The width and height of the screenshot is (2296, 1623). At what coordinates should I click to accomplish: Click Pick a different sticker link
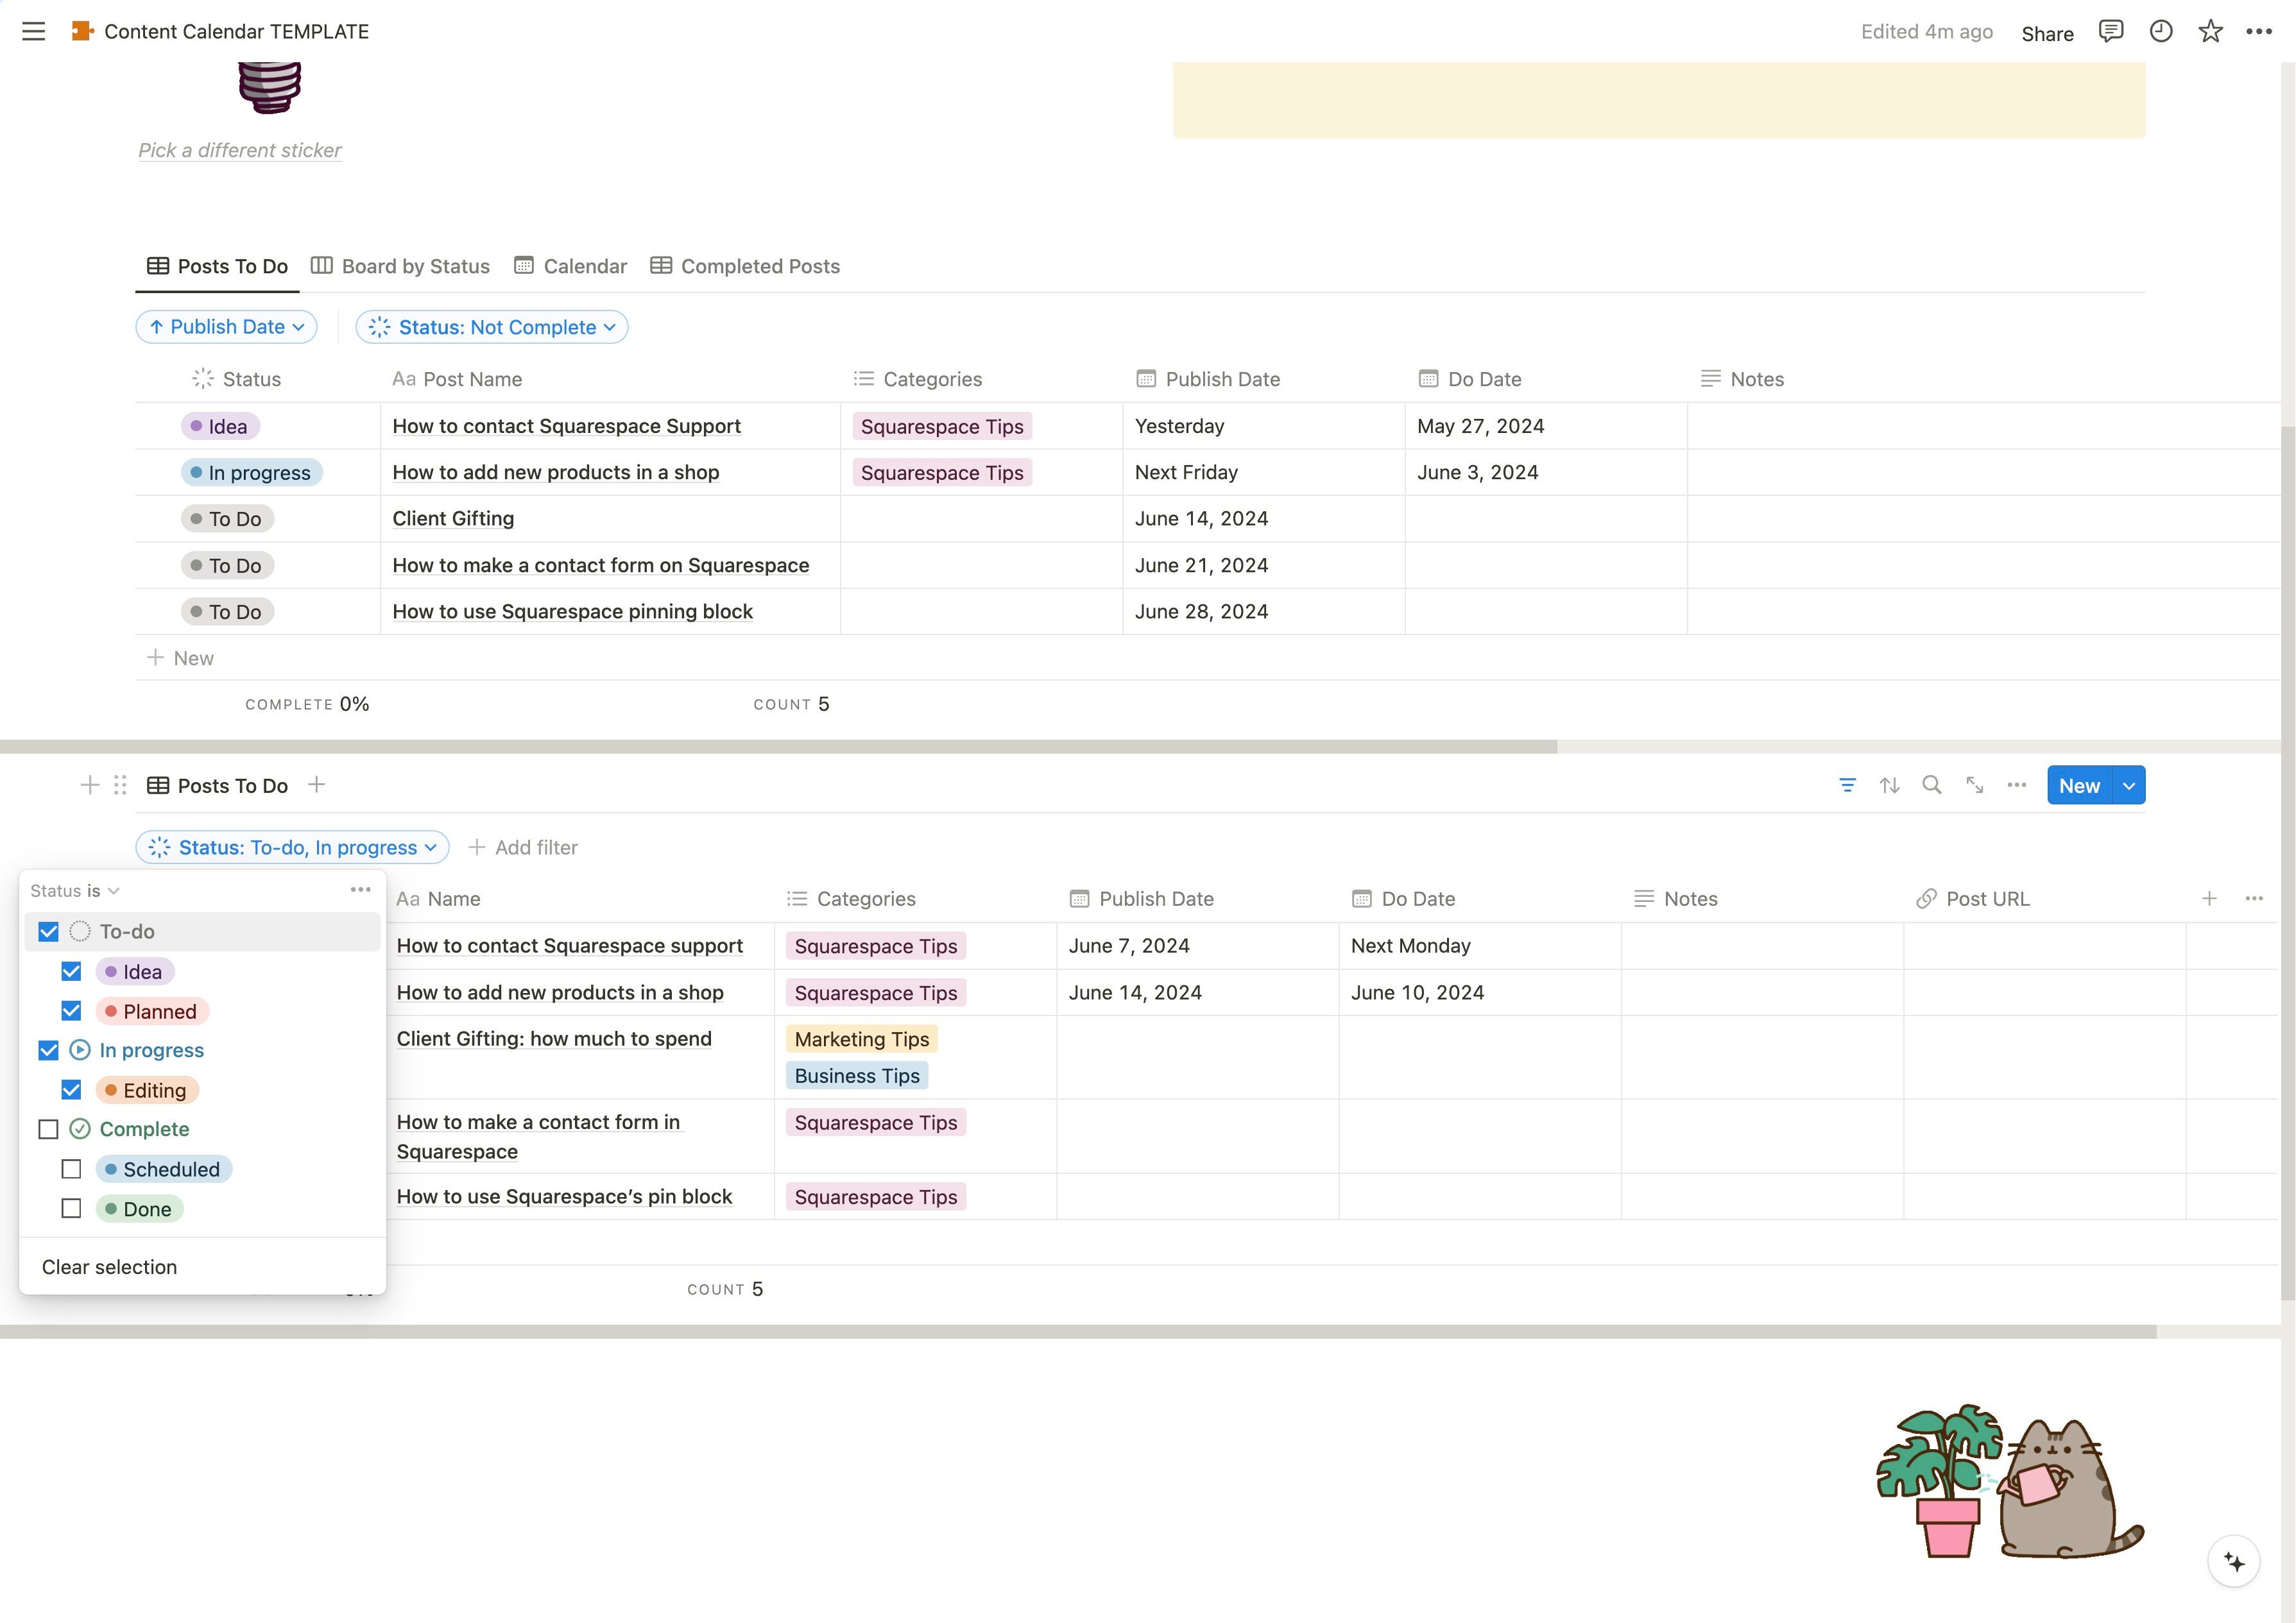240,150
